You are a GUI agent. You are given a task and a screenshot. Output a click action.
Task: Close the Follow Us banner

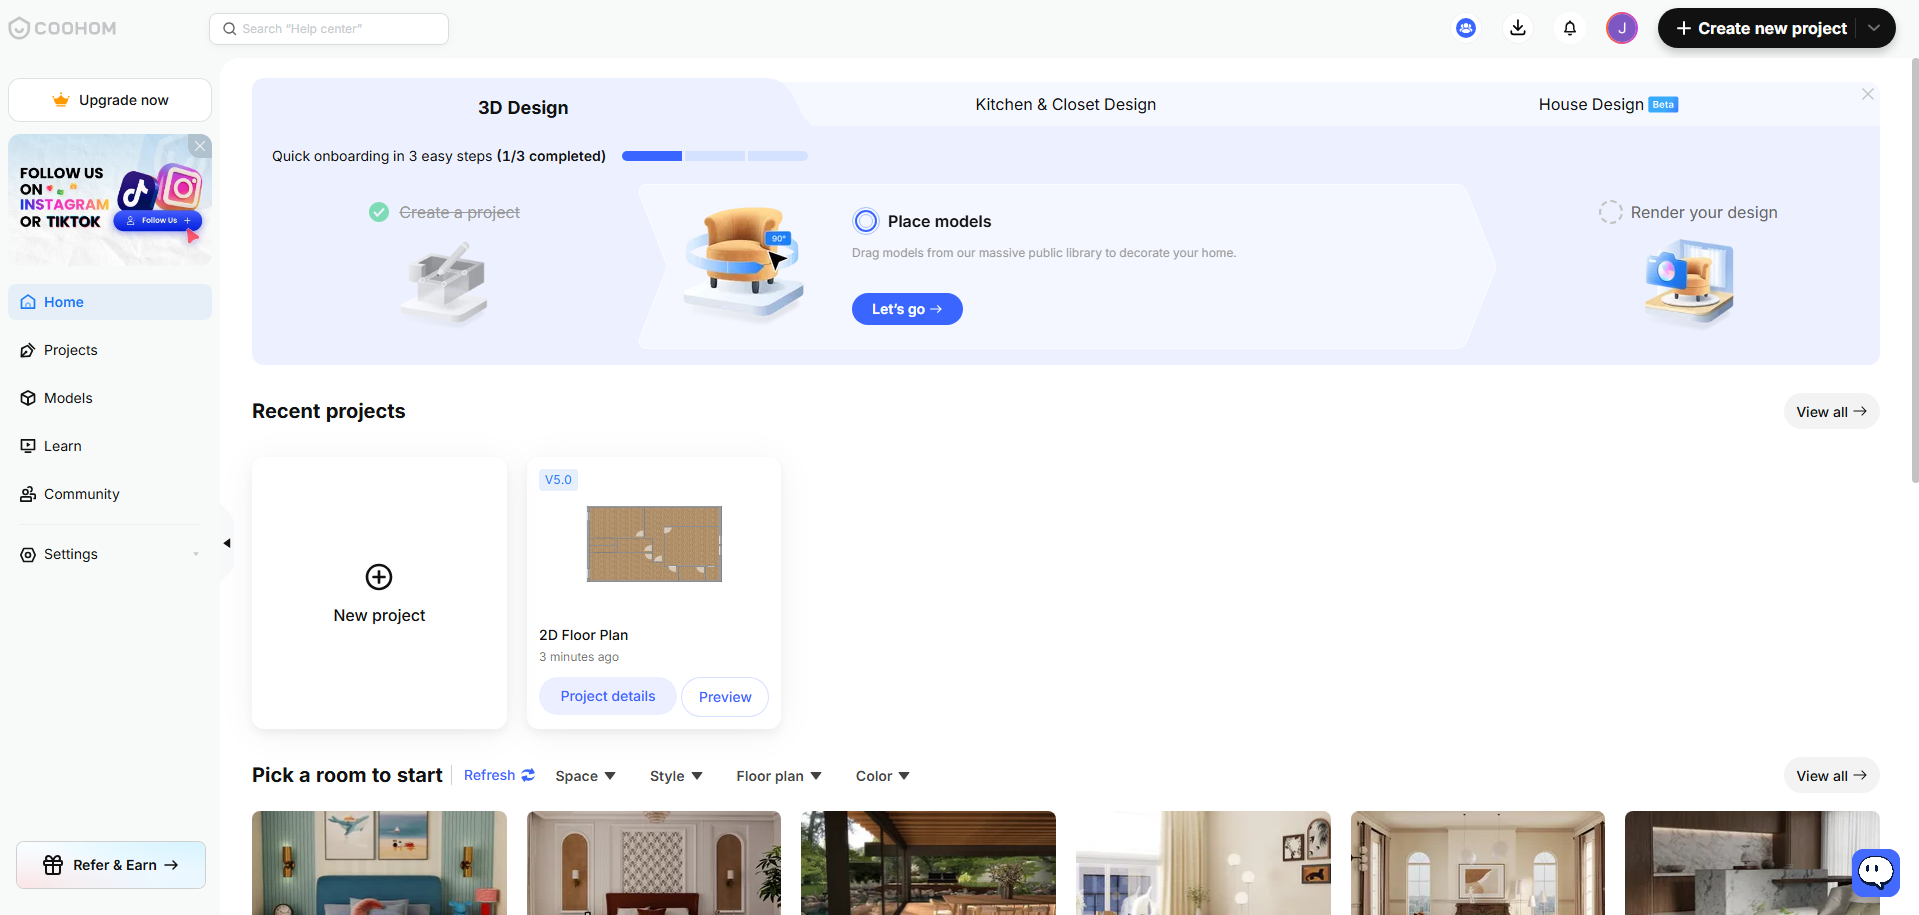pyautogui.click(x=200, y=146)
